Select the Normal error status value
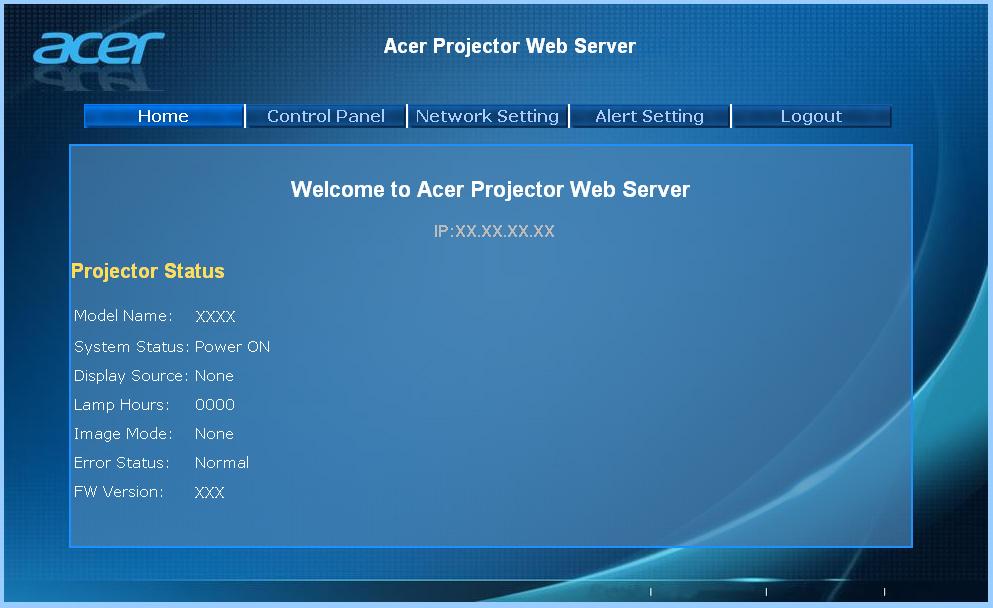 (x=222, y=463)
